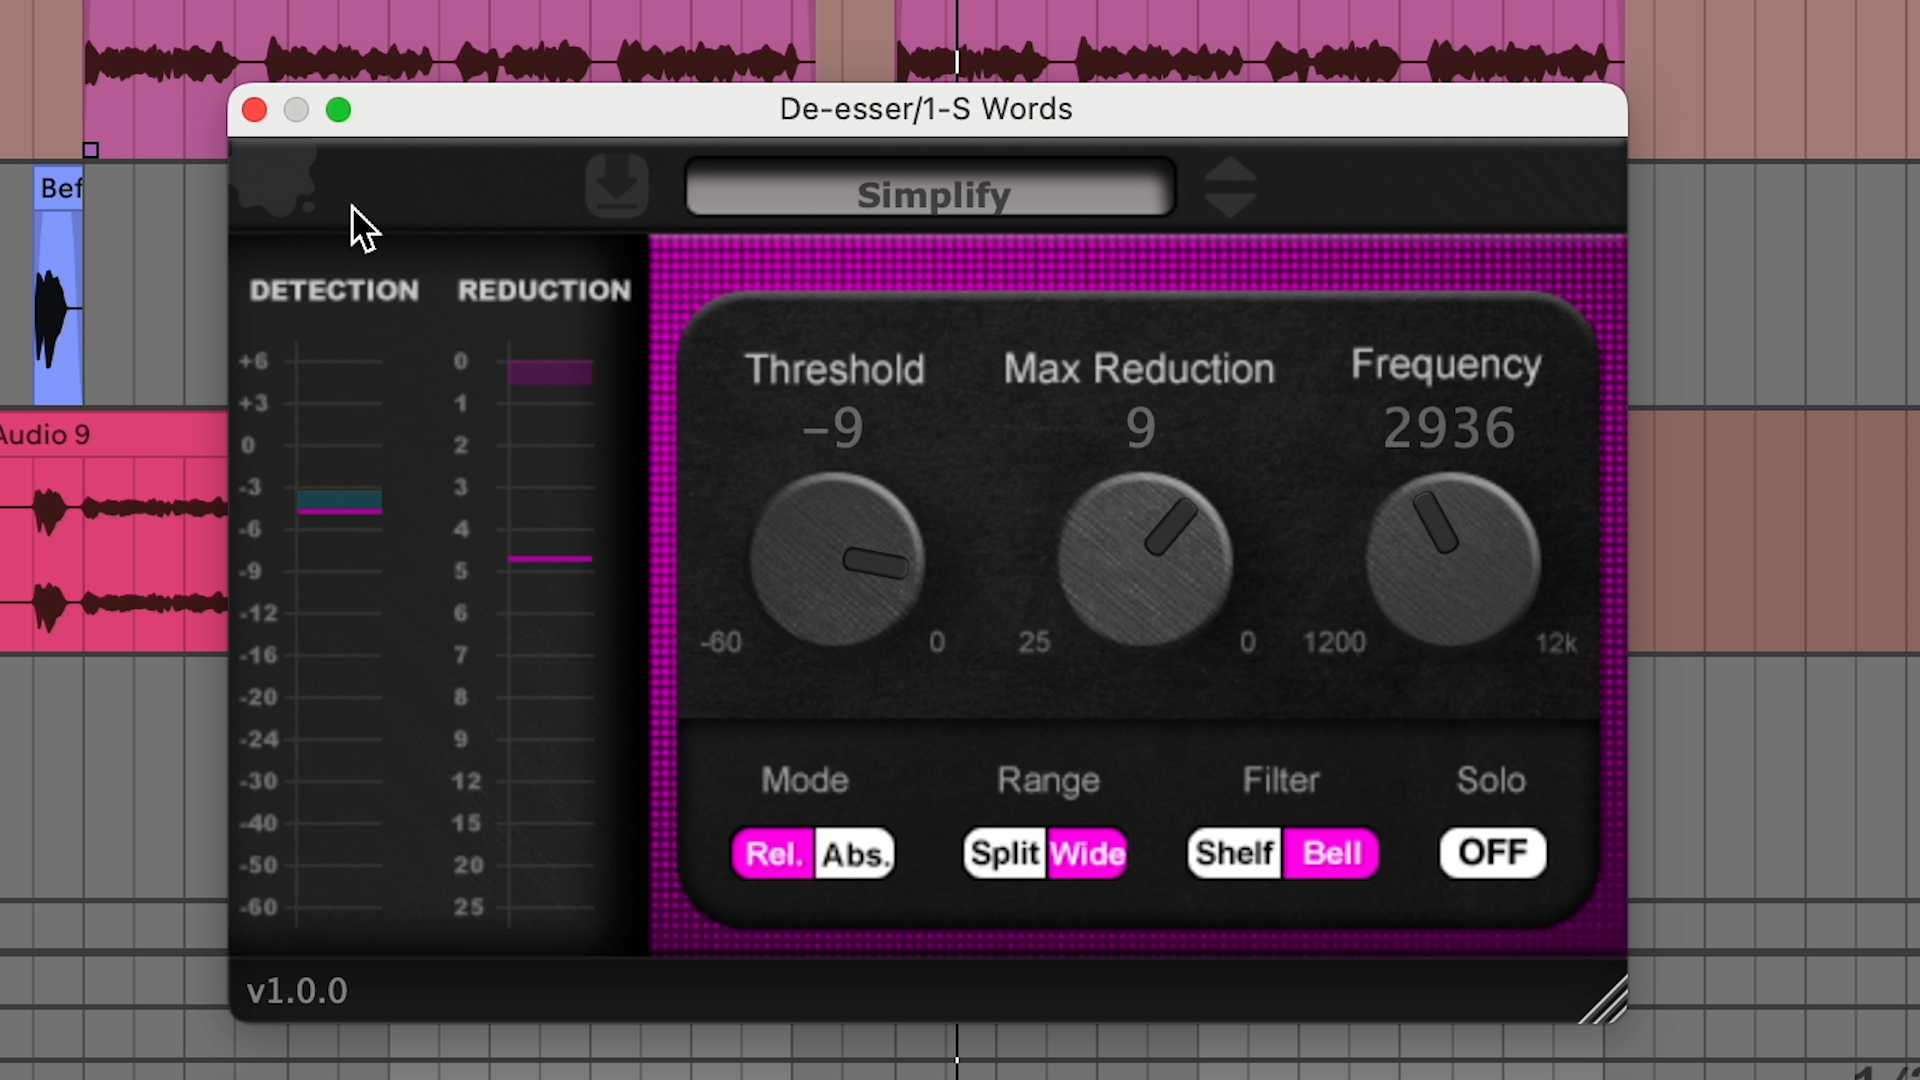
Task: Click the Detection meter level bar
Action: (x=339, y=502)
